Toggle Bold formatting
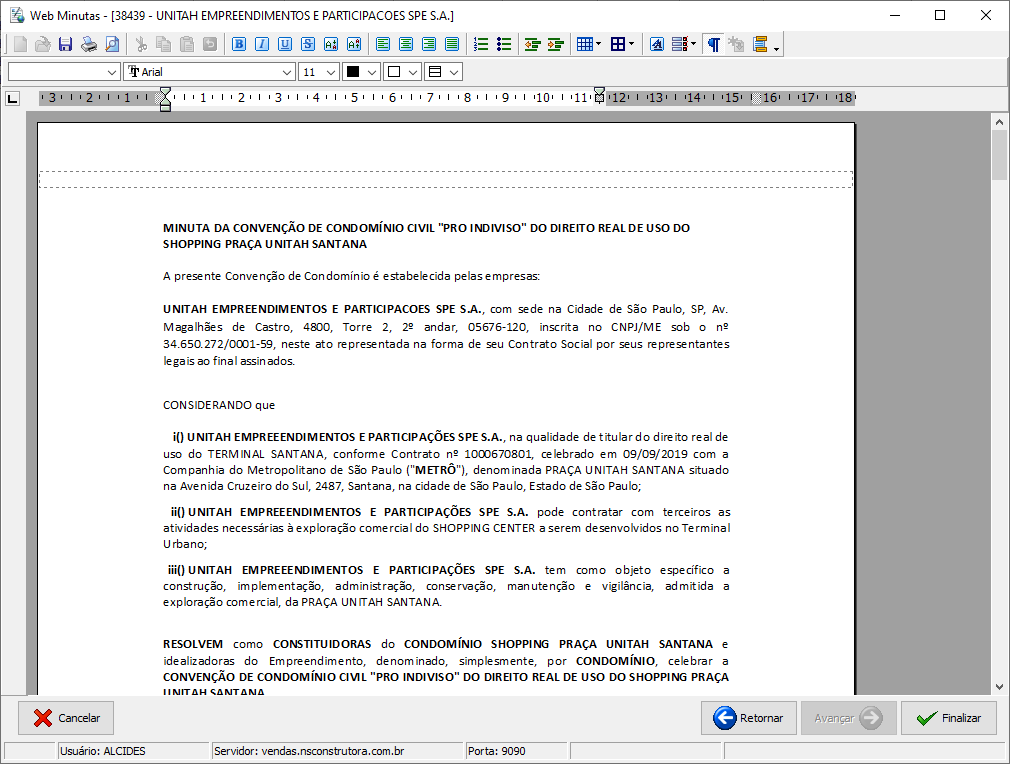Image resolution: width=1010 pixels, height=764 pixels. (x=239, y=44)
